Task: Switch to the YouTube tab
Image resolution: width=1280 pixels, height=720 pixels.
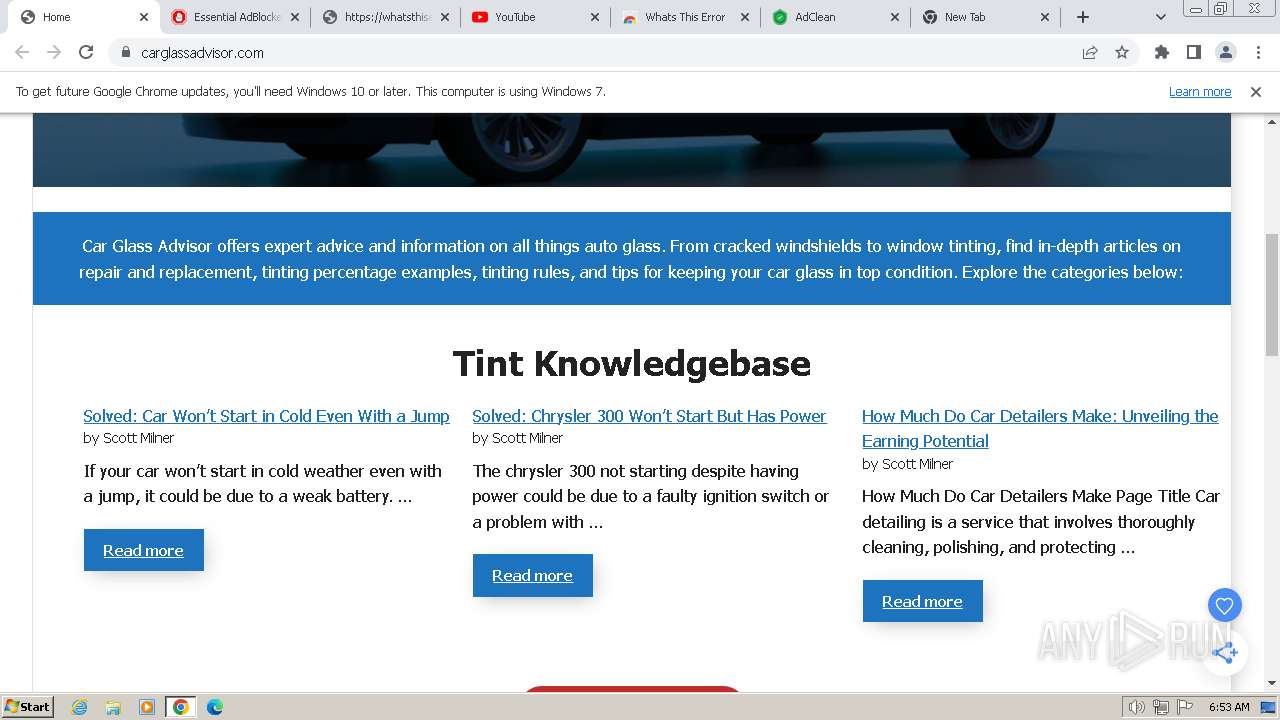Action: click(536, 17)
